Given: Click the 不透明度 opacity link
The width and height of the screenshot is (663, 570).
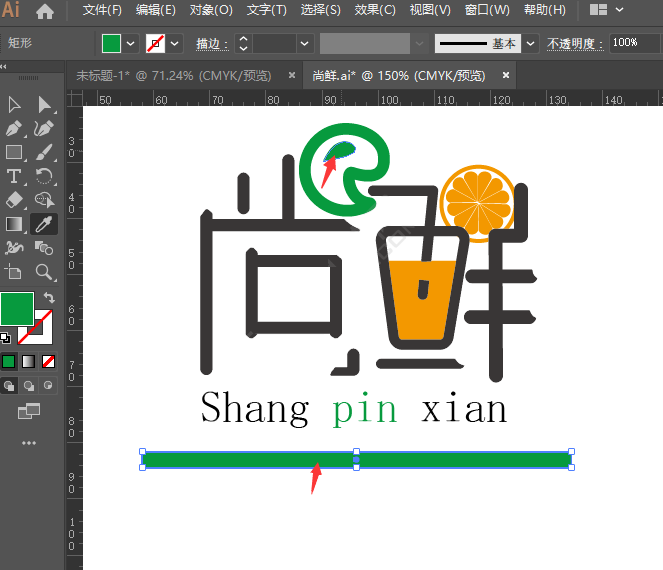Looking at the screenshot, I should coord(577,44).
